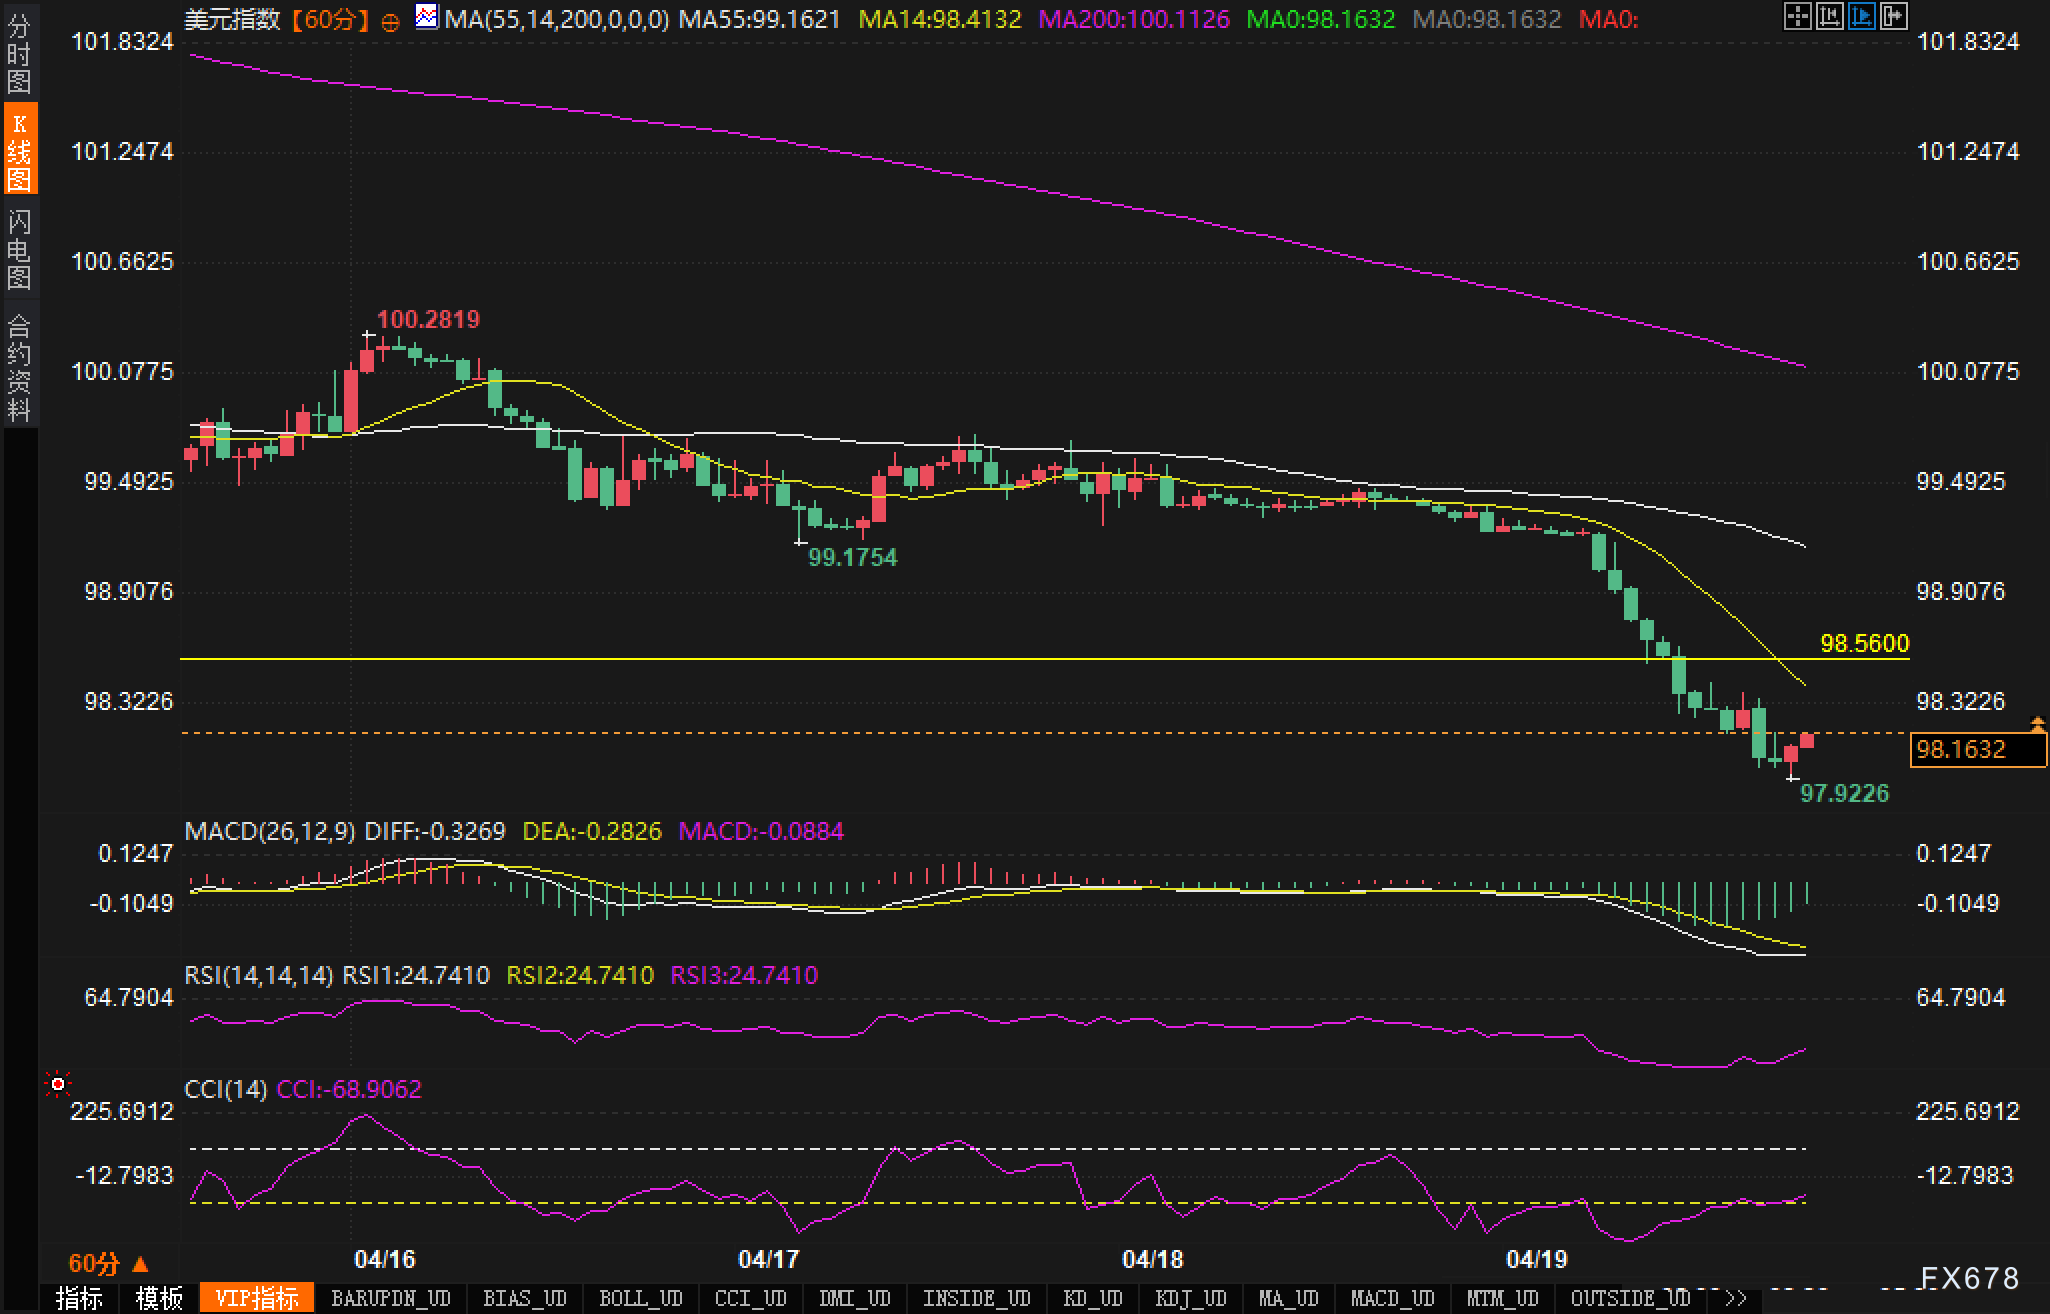The width and height of the screenshot is (2050, 1314).
Task: Open the 60分 timeframe dropdown
Action: (x=108, y=1263)
